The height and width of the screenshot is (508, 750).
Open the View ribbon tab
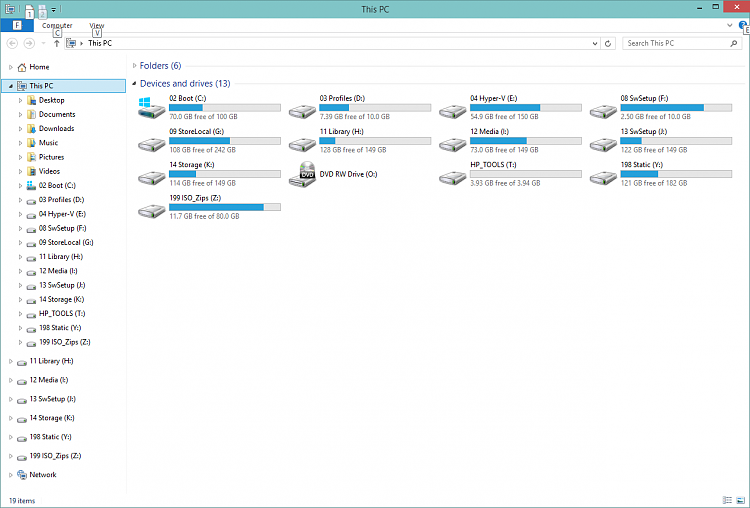coord(96,25)
